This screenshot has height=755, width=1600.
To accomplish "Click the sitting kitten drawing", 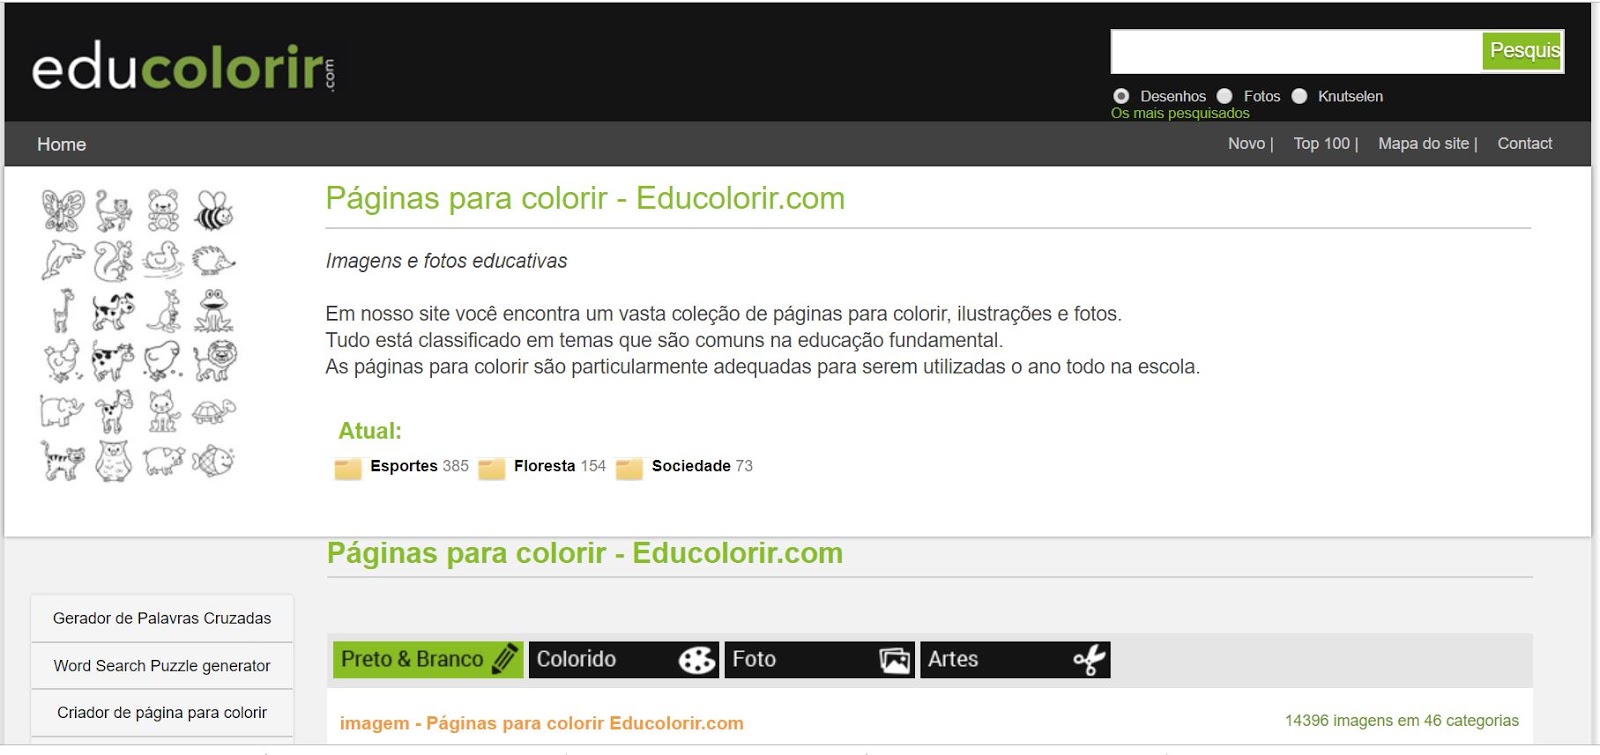I will pyautogui.click(x=163, y=411).
